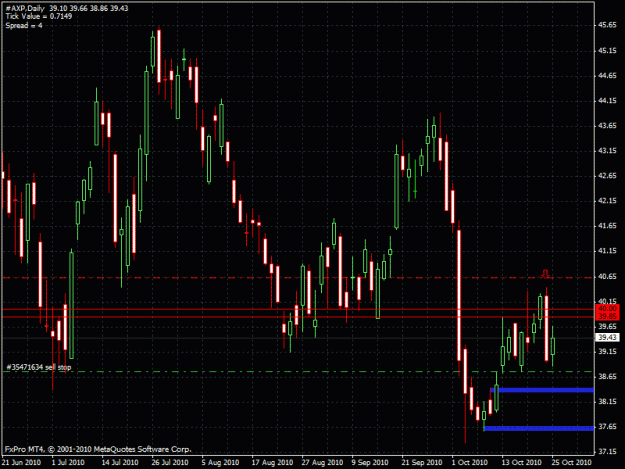Viewport: 625px width, 469px height.
Task: Select the upper blue horizontal line
Action: pyautogui.click(x=542, y=390)
